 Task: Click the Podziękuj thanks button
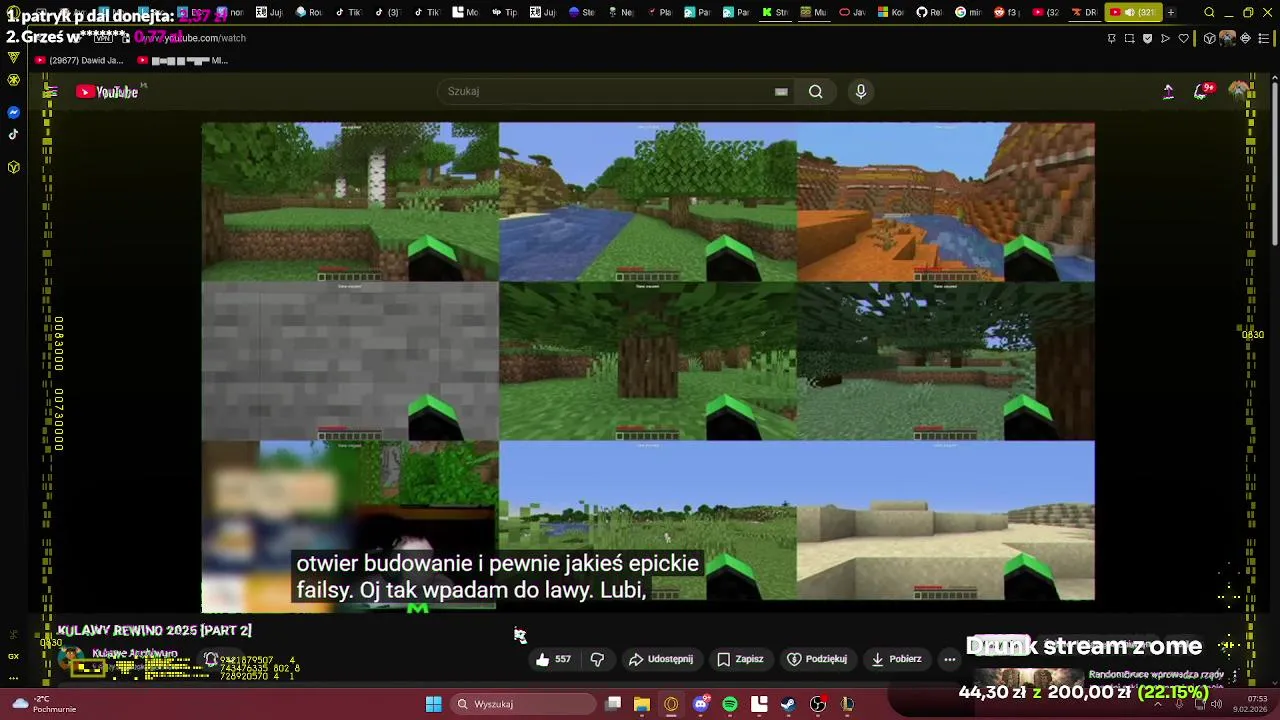[817, 659]
